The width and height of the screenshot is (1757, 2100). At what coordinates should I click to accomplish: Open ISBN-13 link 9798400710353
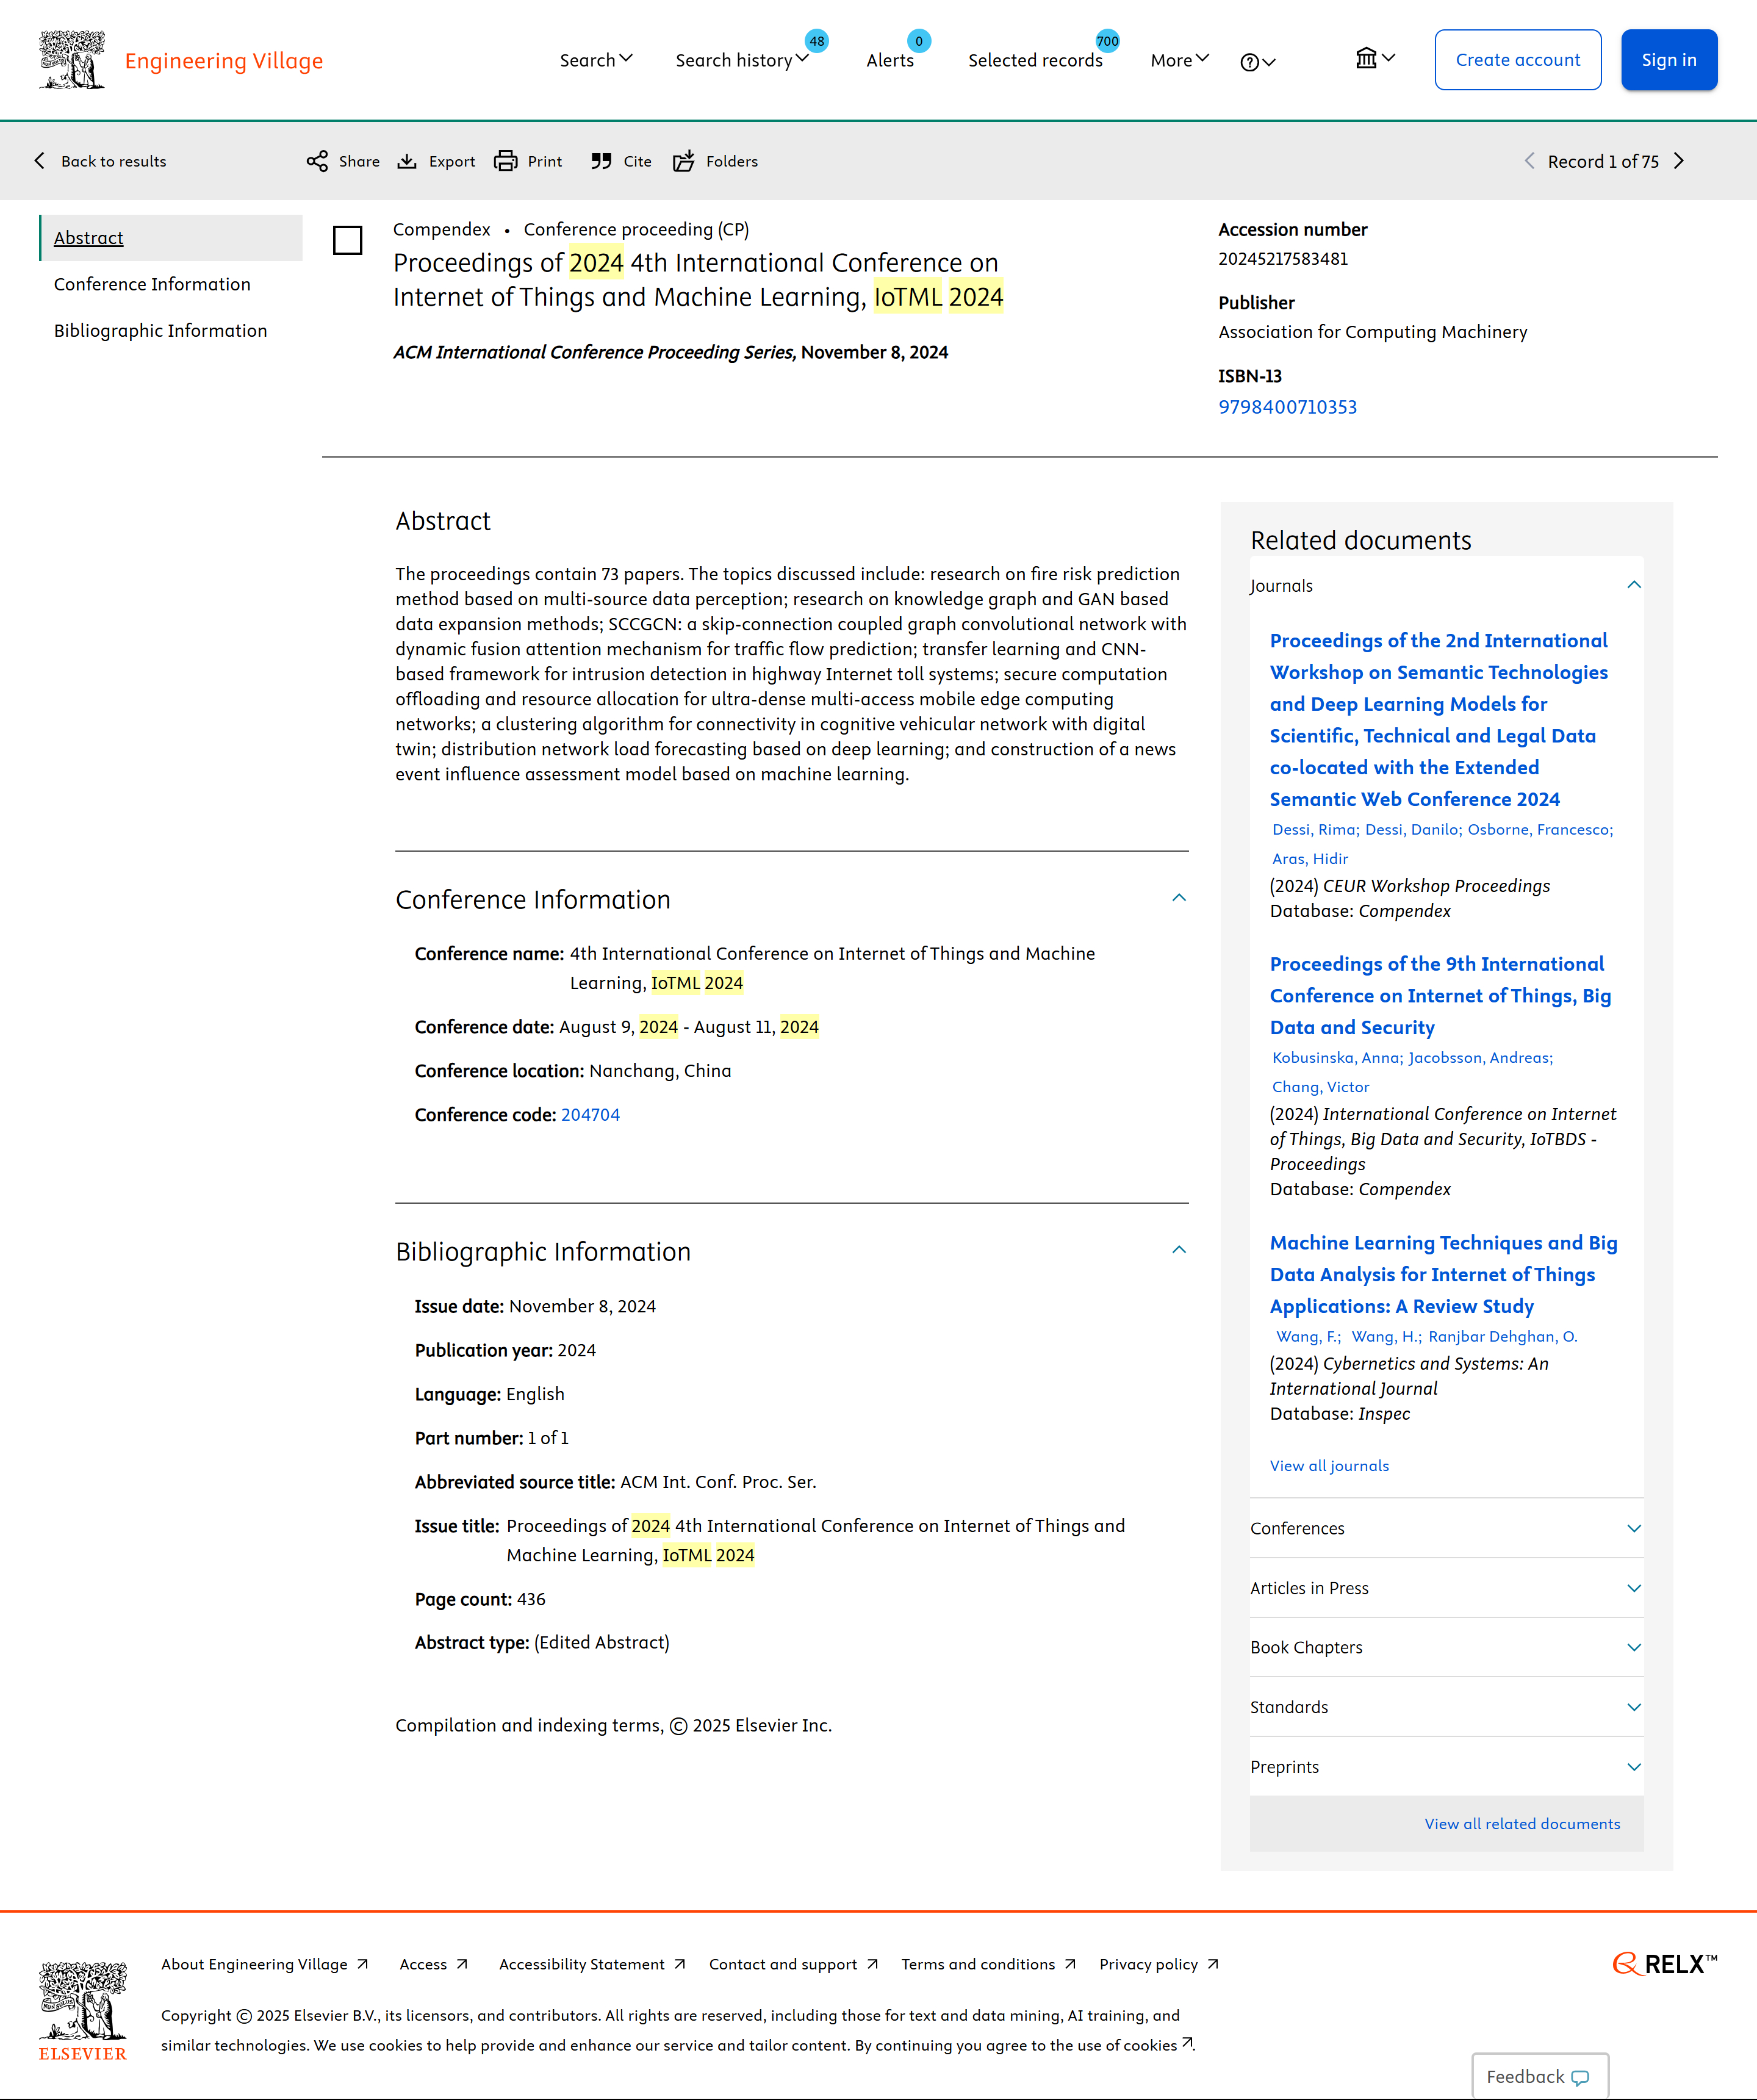pyautogui.click(x=1287, y=407)
